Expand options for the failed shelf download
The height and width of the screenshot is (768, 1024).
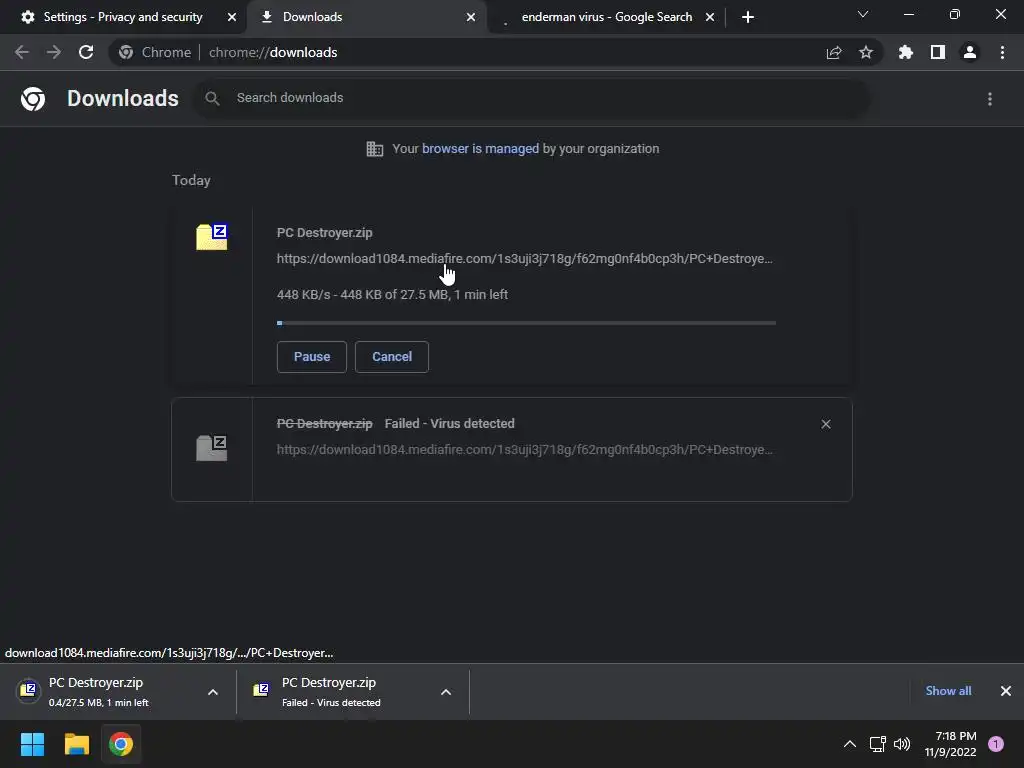(x=446, y=692)
